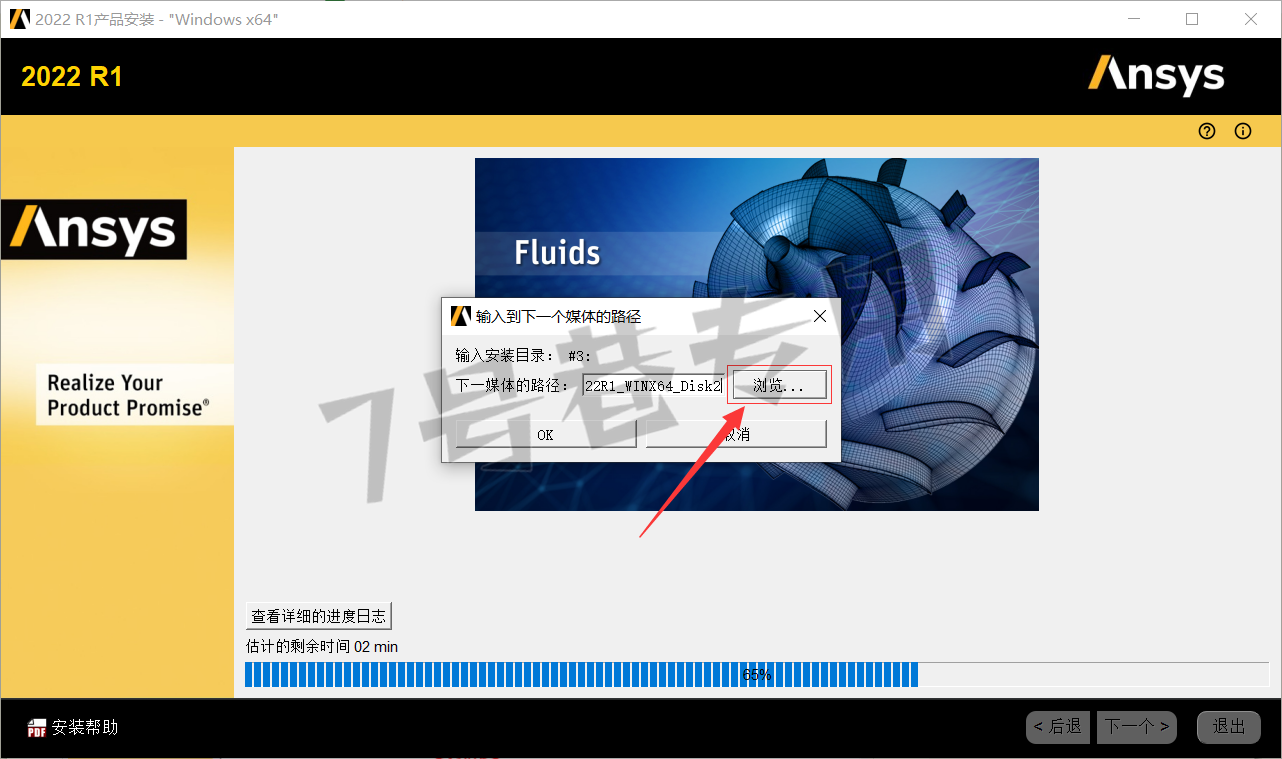Click the blue installation progress bar
Image resolution: width=1282 pixels, height=759 pixels.
coord(757,675)
